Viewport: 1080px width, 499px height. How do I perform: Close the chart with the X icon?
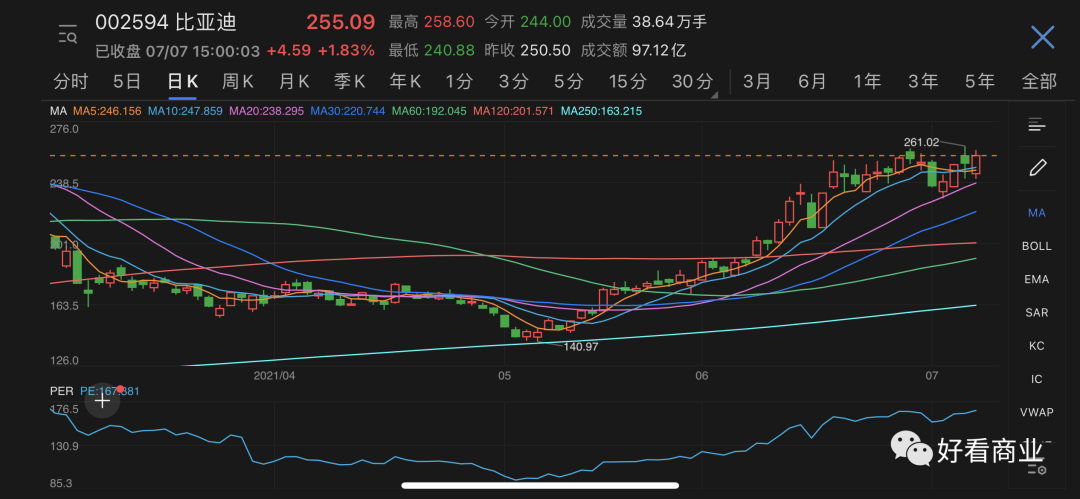tap(1042, 37)
